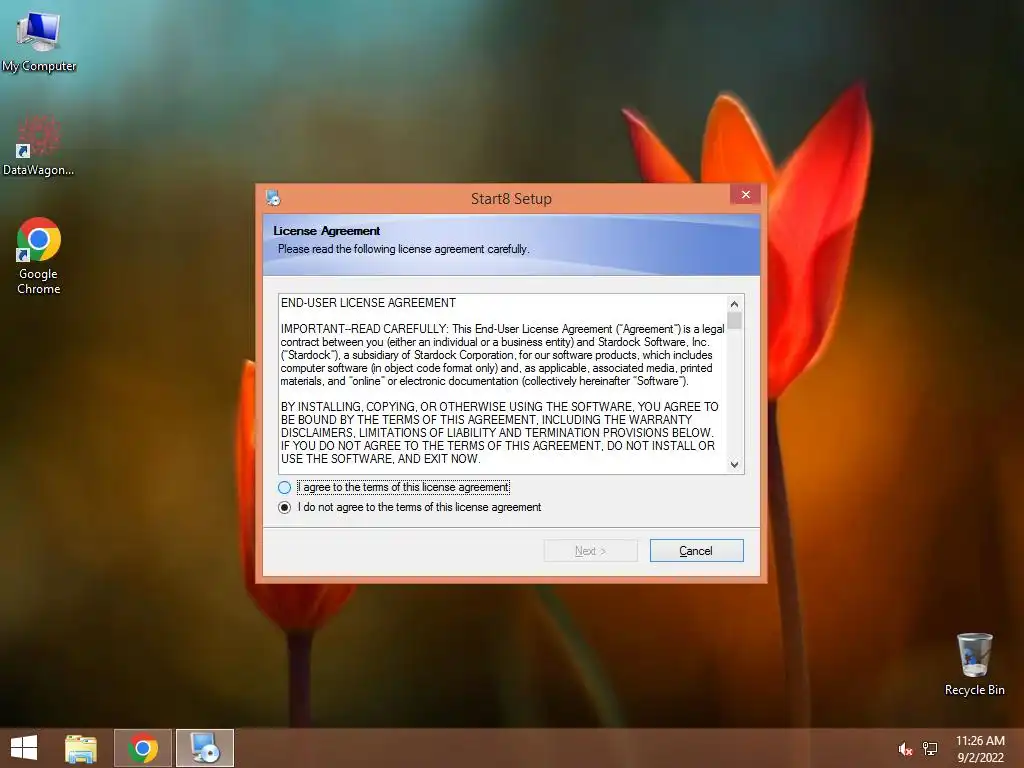Click the Next button
This screenshot has width=1024, height=768.
click(x=590, y=551)
